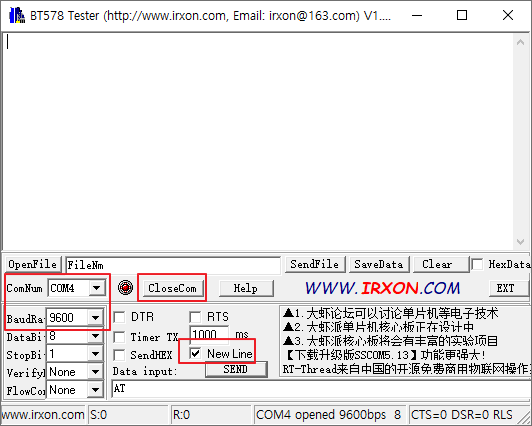Click the SendFile button
This screenshot has height=426, width=532.
(315, 264)
